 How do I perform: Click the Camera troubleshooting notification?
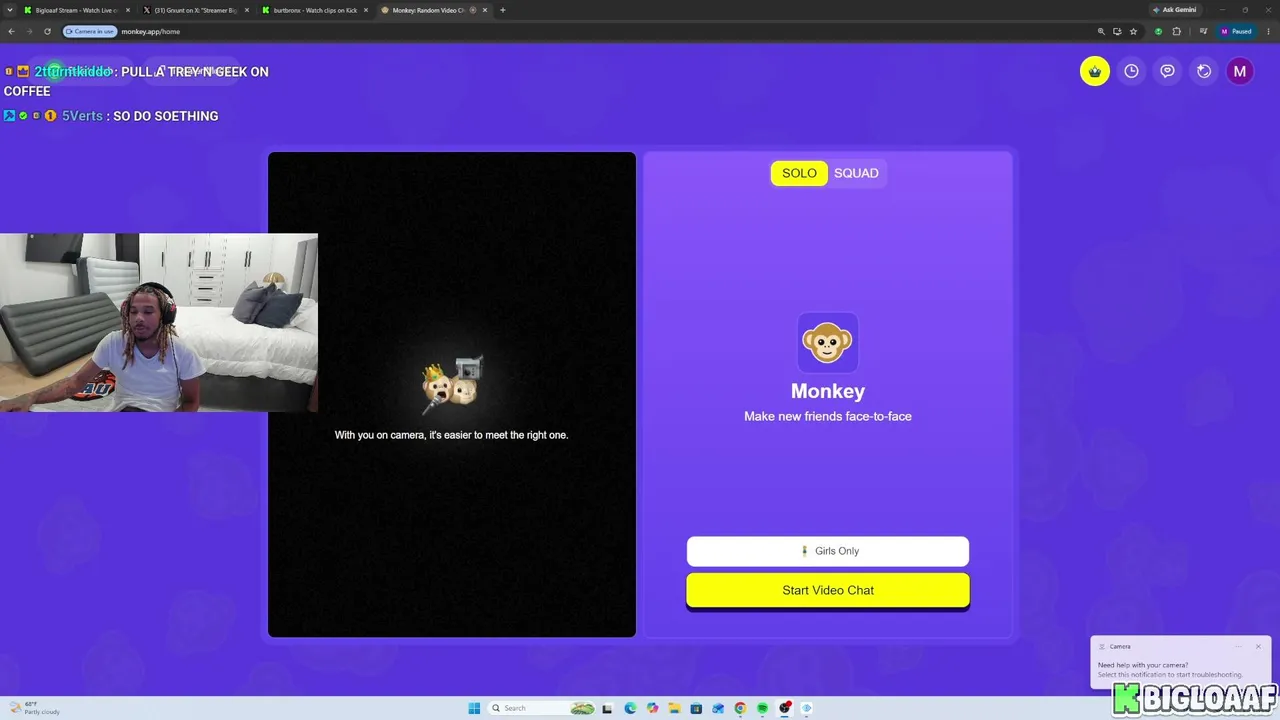pos(1180,662)
